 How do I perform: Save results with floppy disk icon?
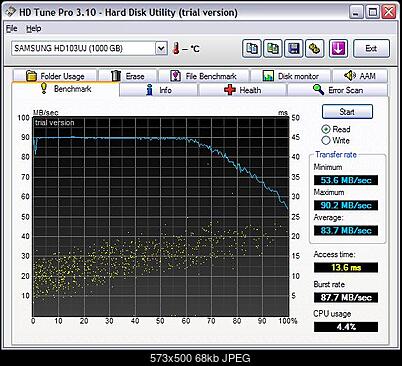point(294,49)
